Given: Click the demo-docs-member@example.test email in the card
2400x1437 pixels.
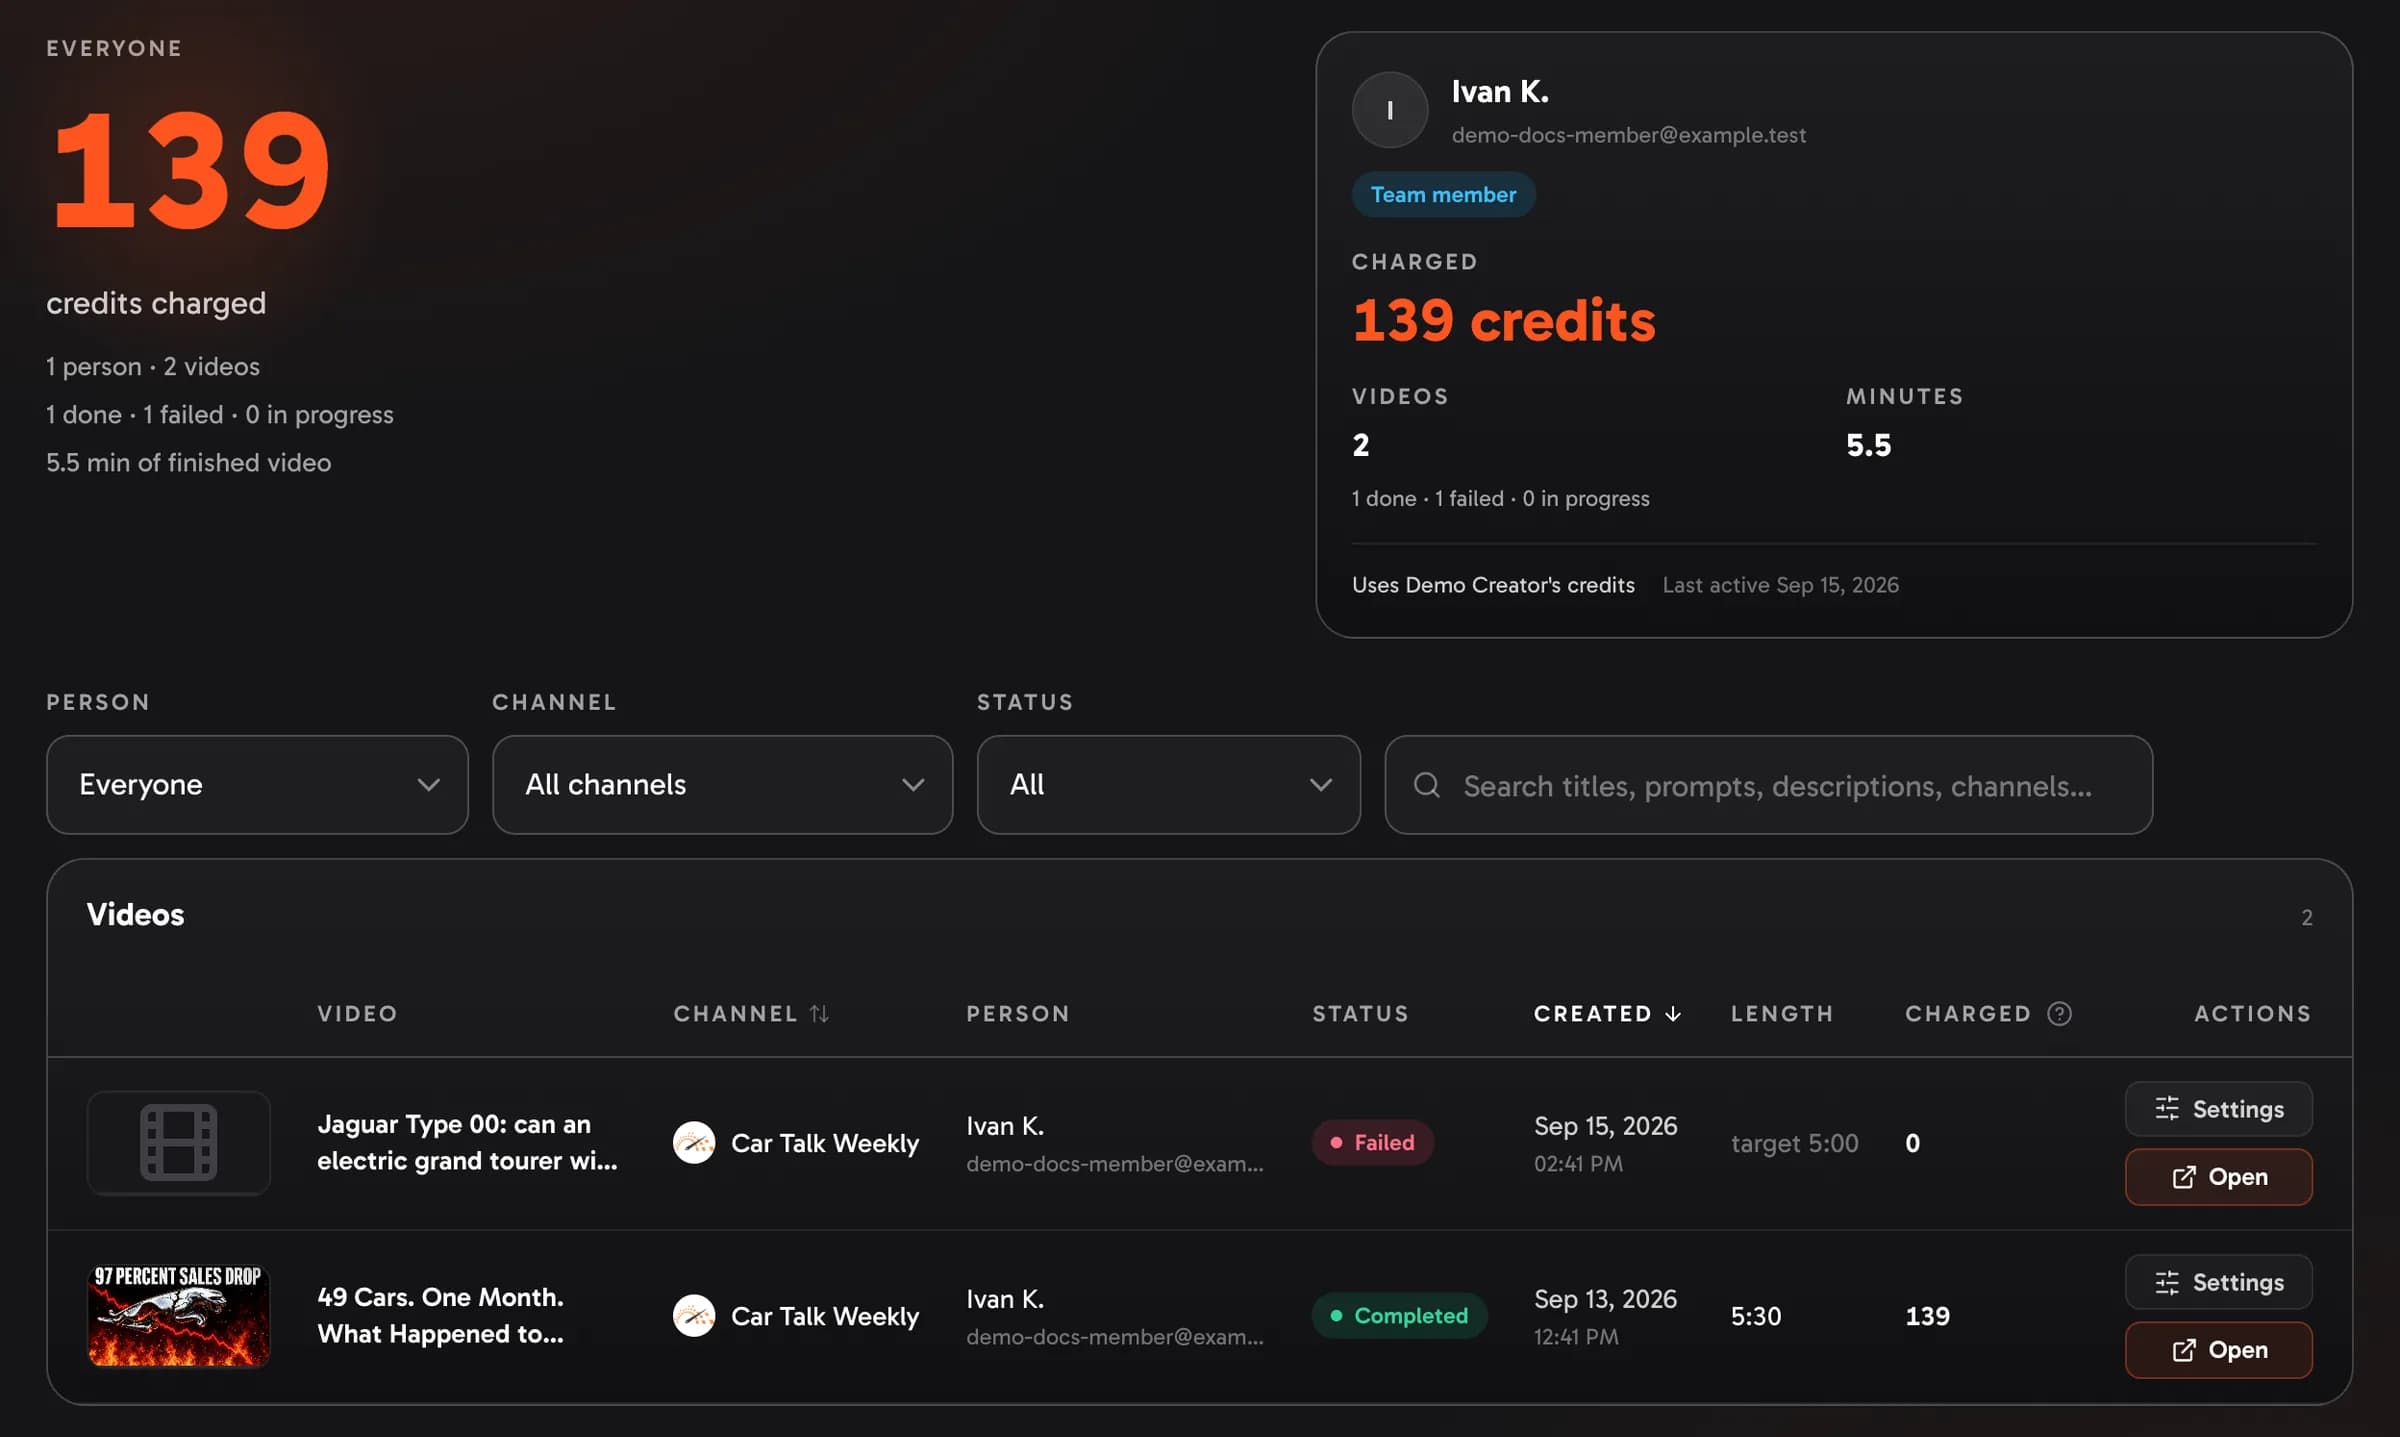Looking at the screenshot, I should click(1629, 135).
